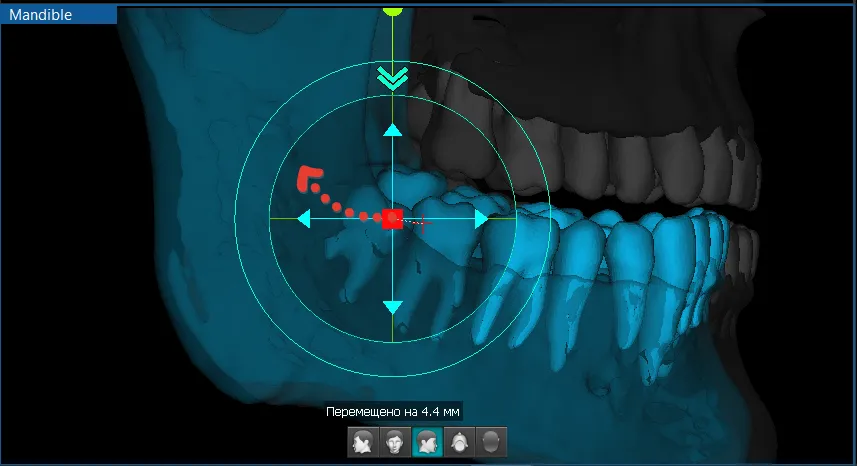Click the 'Перемещено на 4.4 мм' label
857x466 pixels.
tap(393, 411)
